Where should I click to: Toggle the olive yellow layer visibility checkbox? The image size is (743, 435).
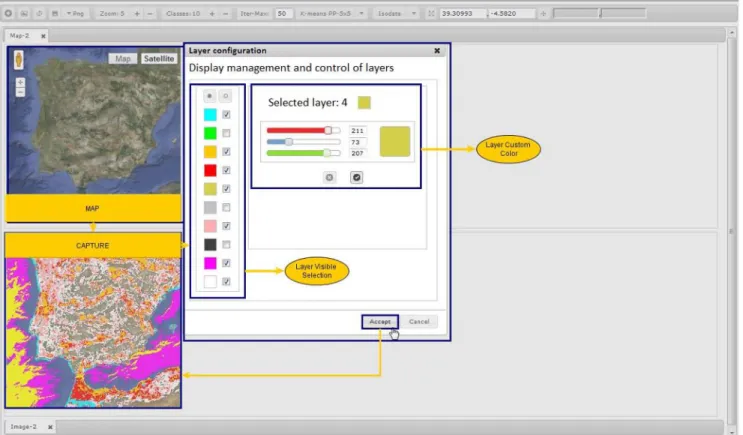pos(227,189)
